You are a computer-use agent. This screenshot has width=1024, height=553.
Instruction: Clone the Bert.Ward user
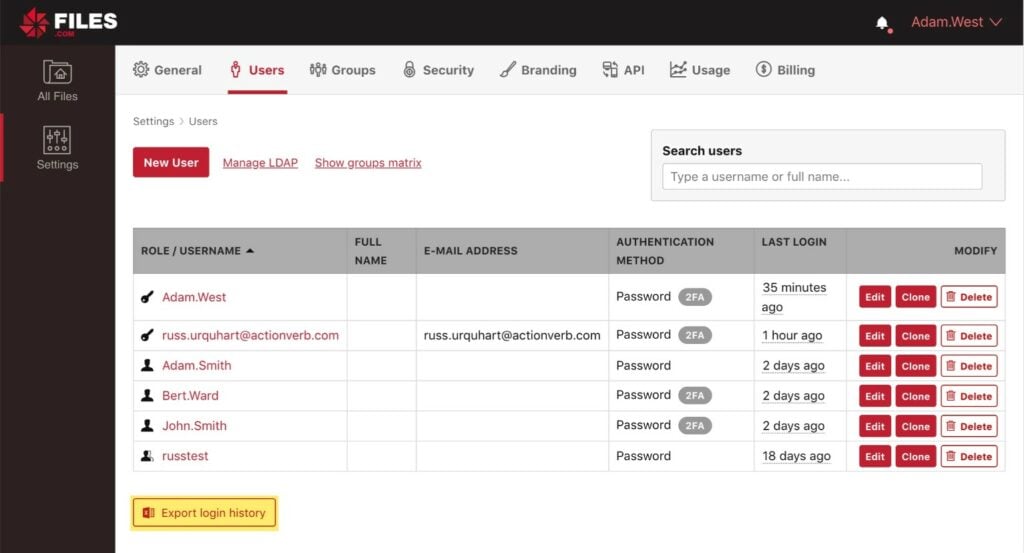916,396
